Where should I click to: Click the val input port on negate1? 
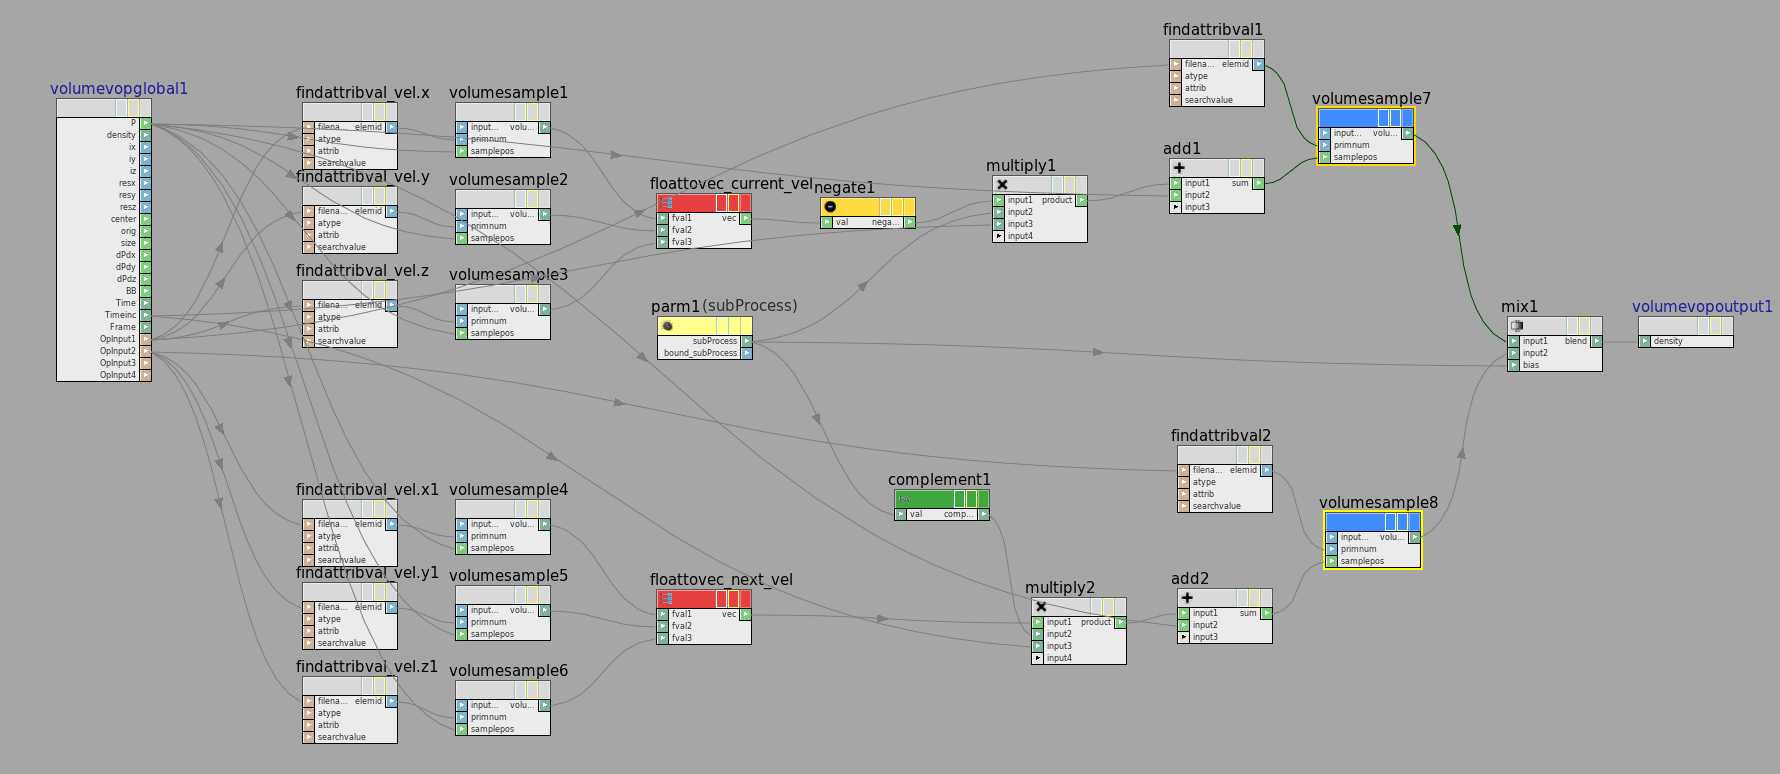coord(826,222)
